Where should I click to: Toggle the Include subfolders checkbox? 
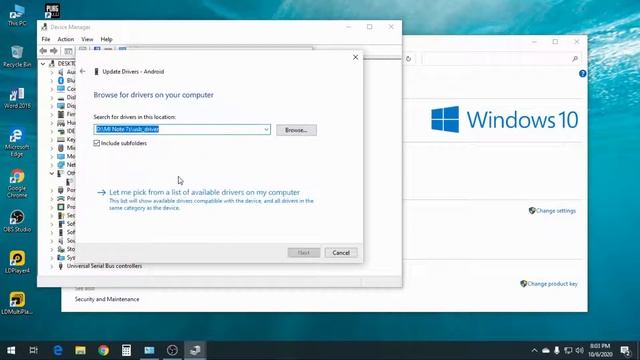coord(97,143)
